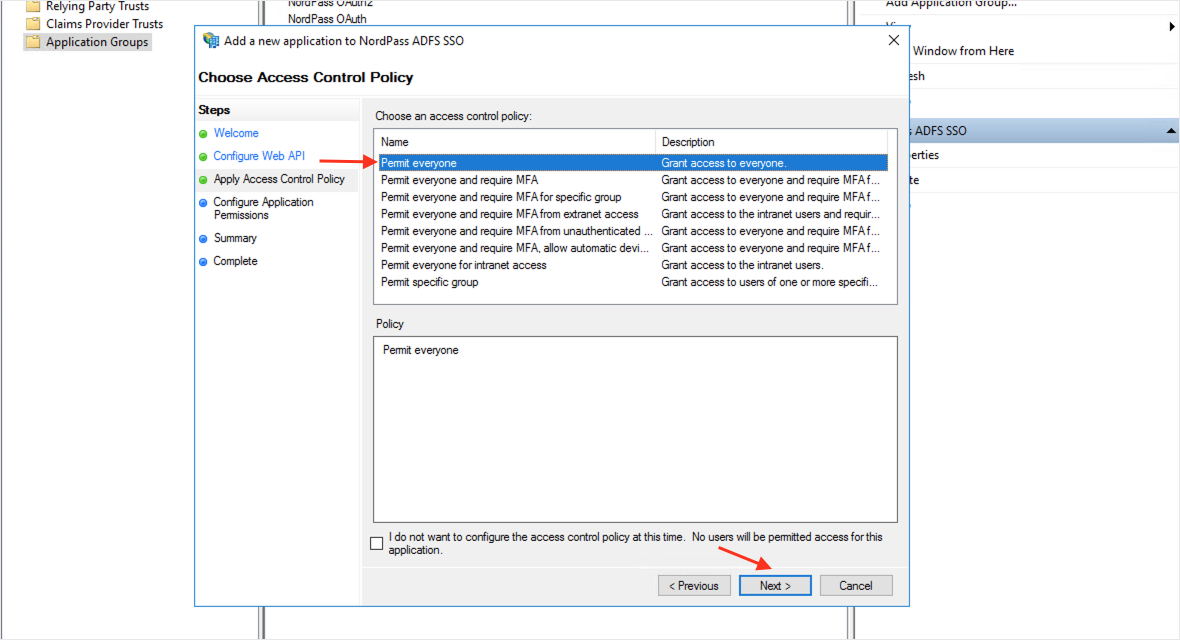
Task: Click the Configure Web API green bullet
Action: coord(203,157)
